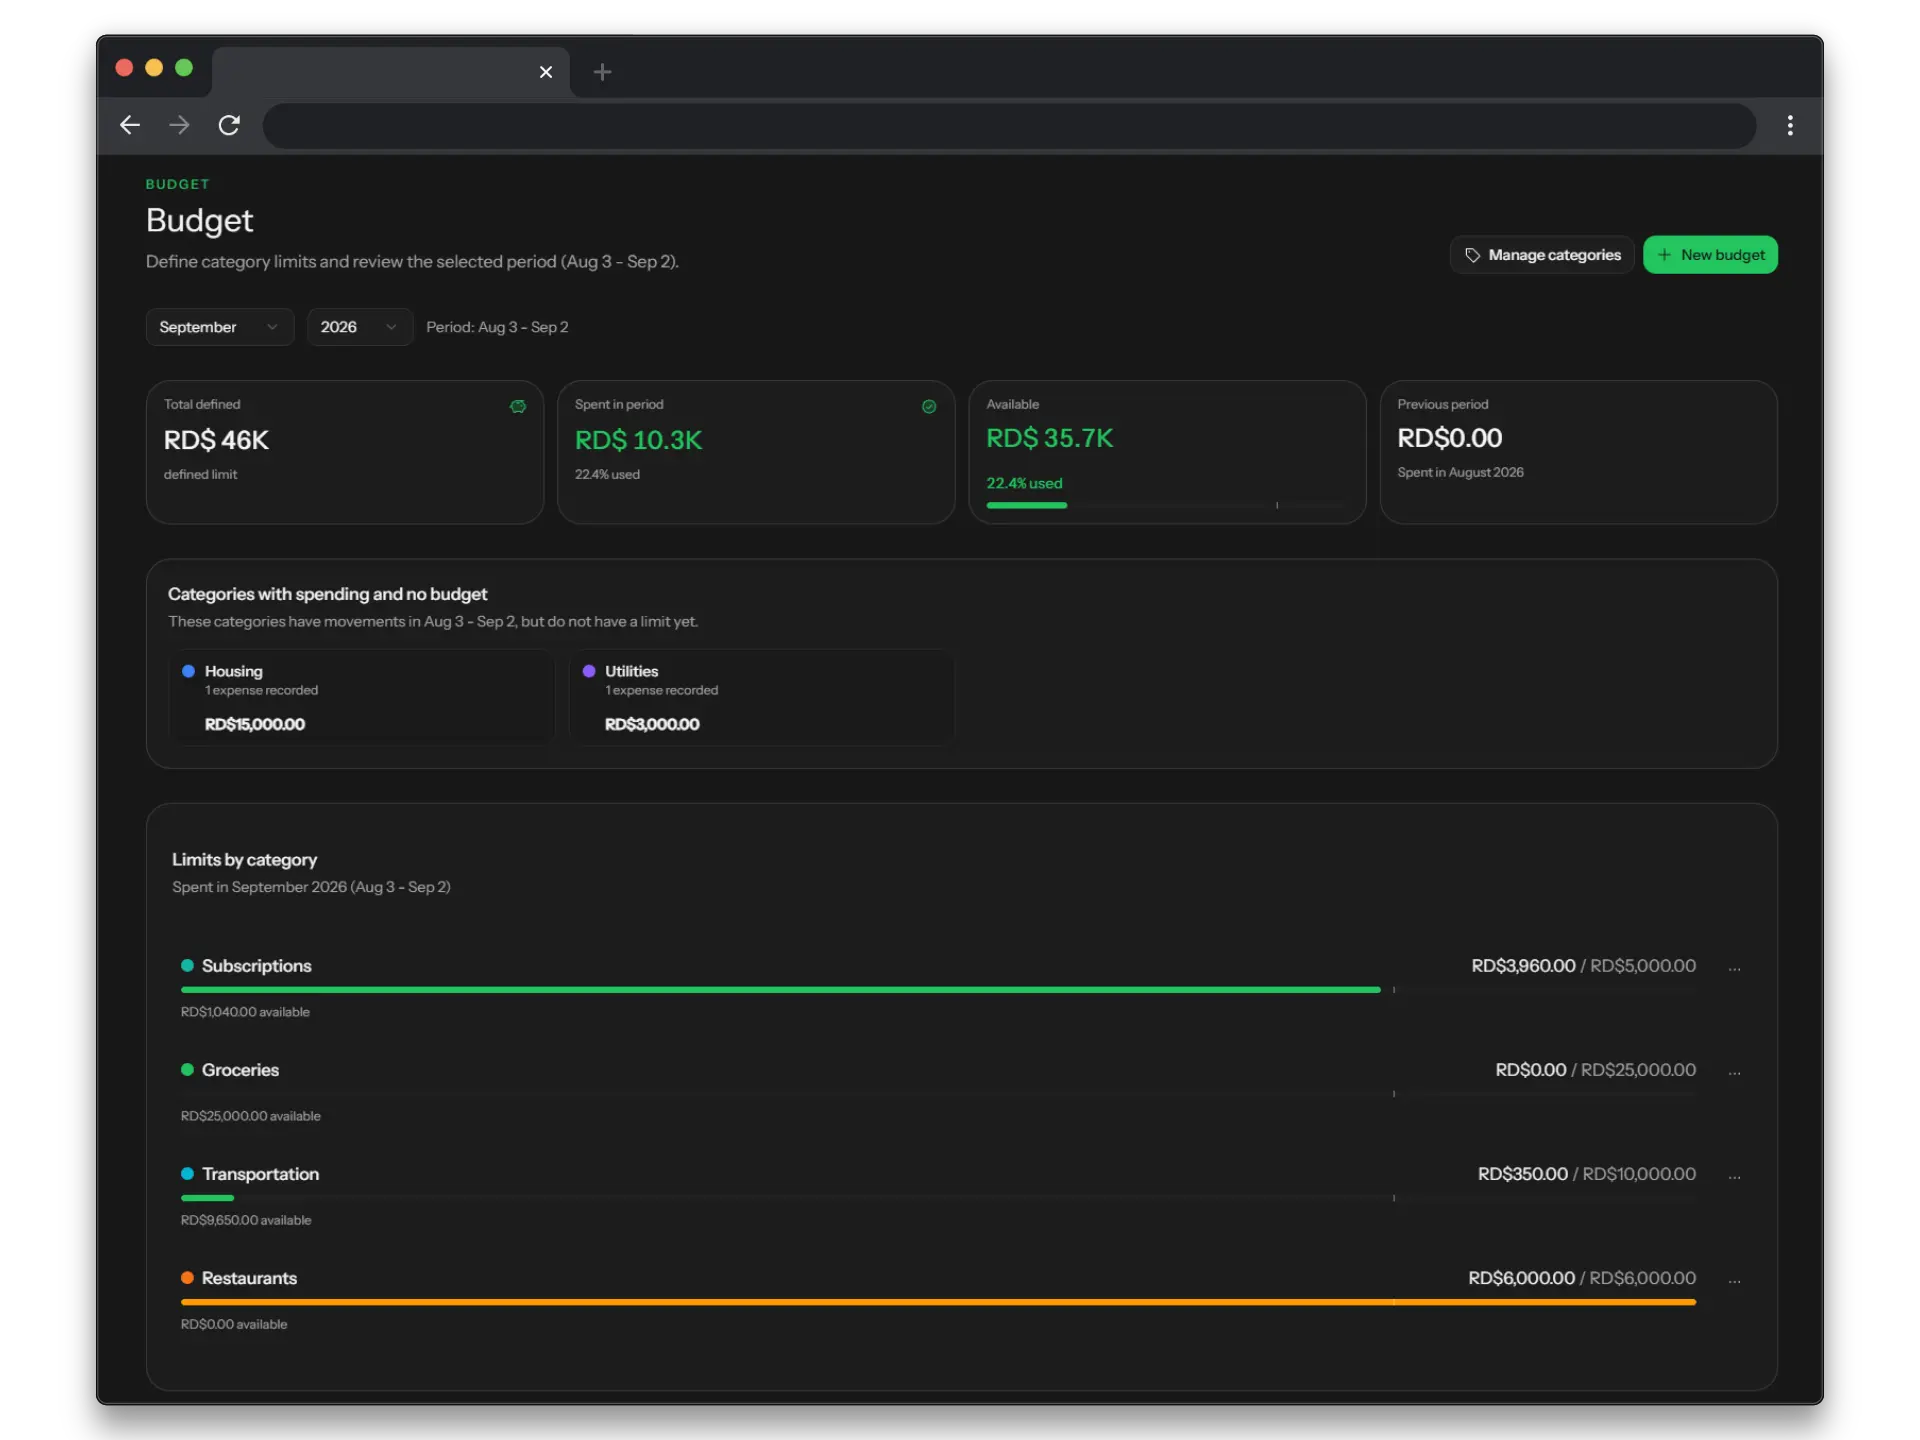The image size is (1920, 1440).
Task: Click the green Groceries category dot
Action: pos(187,1069)
